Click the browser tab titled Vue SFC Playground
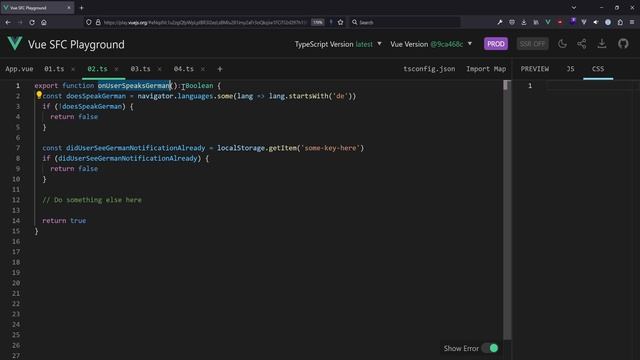Image resolution: width=640 pixels, height=360 pixels. pyautogui.click(x=37, y=8)
